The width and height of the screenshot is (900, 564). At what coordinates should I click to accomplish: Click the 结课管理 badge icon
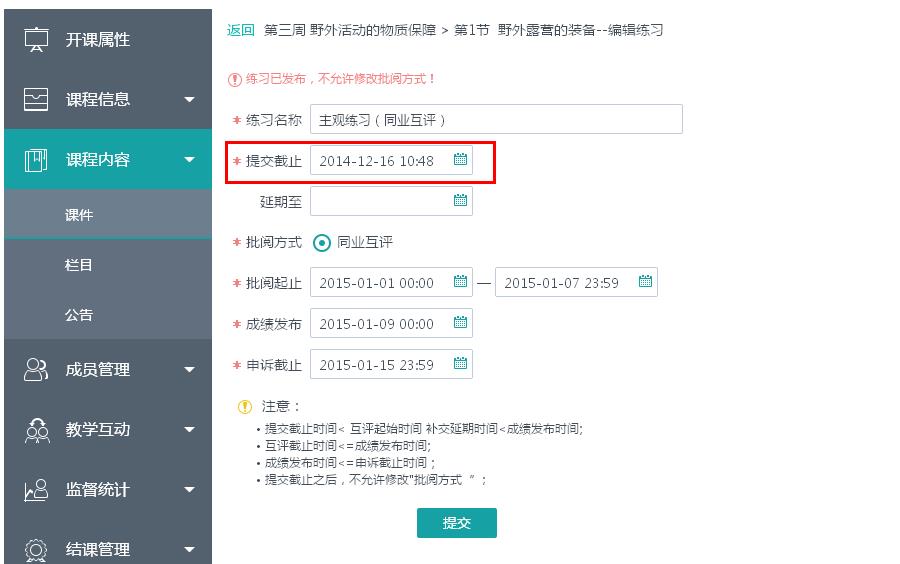click(x=36, y=549)
